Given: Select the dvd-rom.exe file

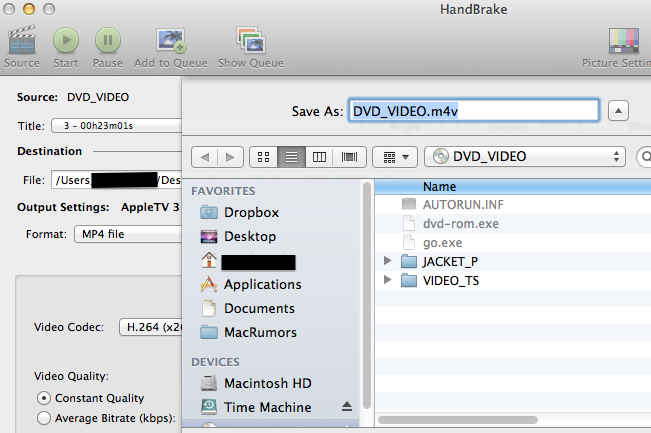Looking at the screenshot, I should pyautogui.click(x=513, y=223).
